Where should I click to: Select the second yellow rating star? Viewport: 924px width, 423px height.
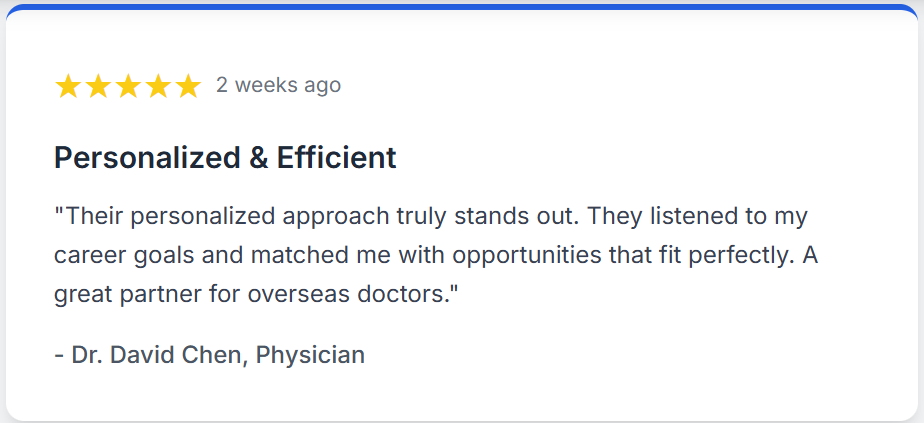coord(98,86)
